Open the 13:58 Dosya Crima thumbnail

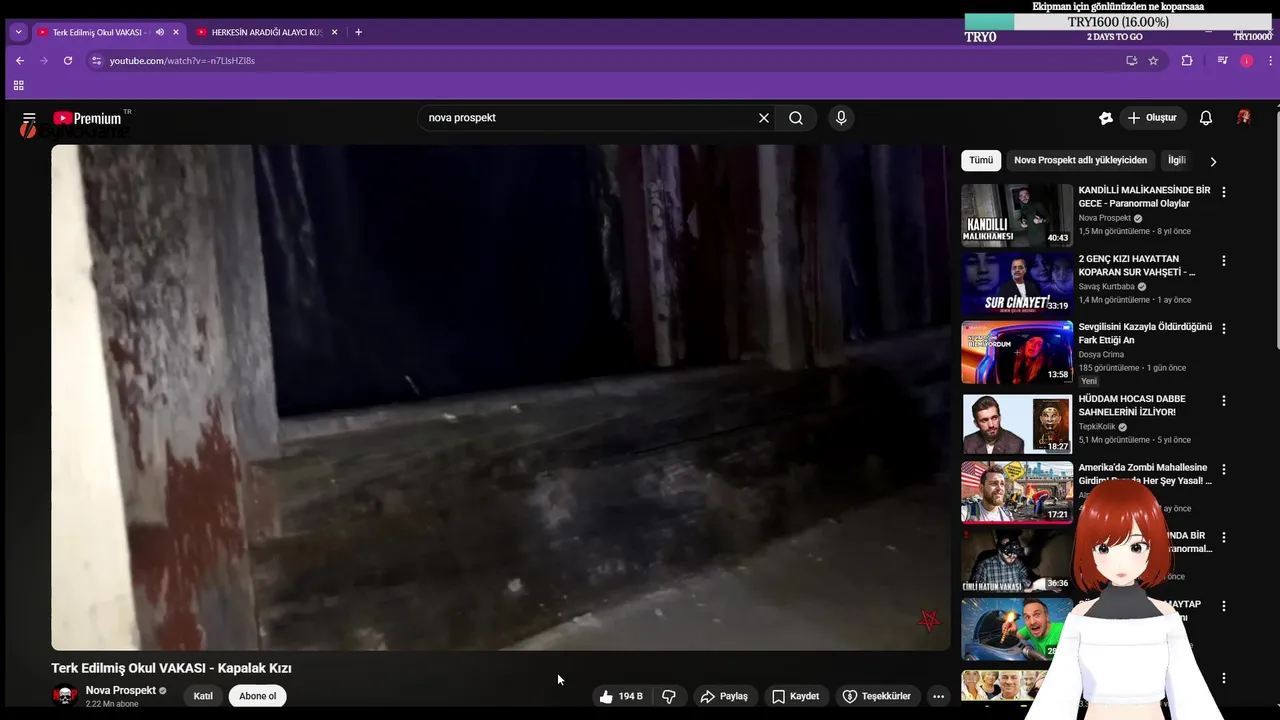pyautogui.click(x=1017, y=352)
